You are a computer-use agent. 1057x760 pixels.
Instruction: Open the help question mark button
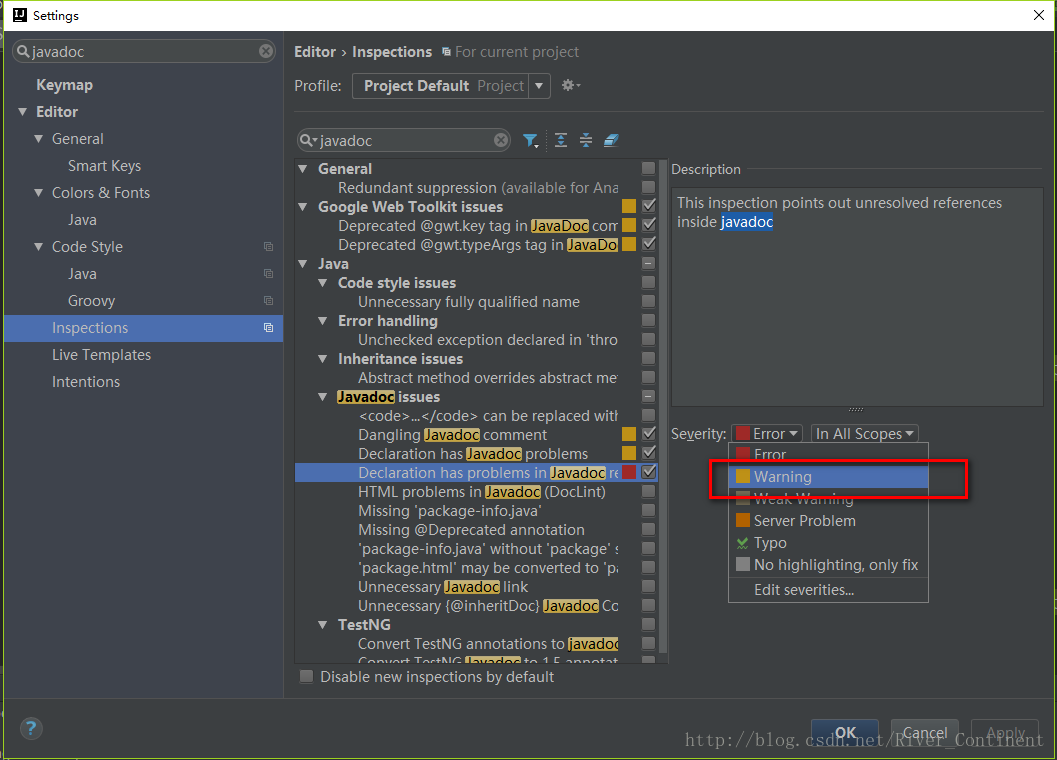pyautogui.click(x=31, y=728)
